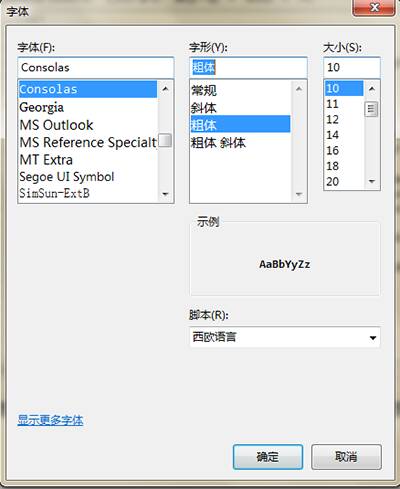Select 常规 font style
Image resolution: width=400 pixels, height=489 pixels.
pos(240,90)
